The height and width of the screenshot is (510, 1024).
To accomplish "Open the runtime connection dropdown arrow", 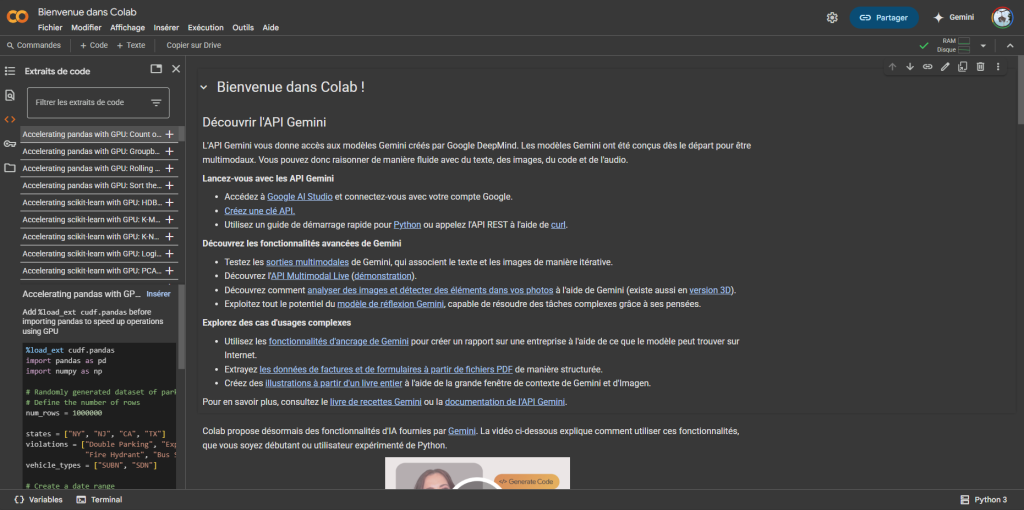I will [x=983, y=46].
